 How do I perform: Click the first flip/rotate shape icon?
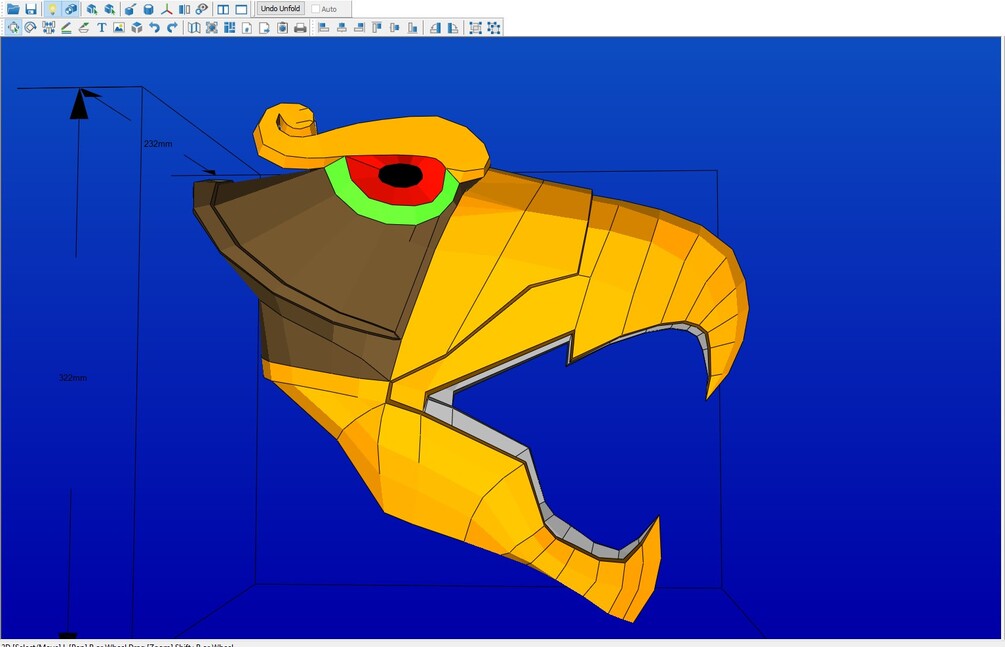tap(435, 28)
